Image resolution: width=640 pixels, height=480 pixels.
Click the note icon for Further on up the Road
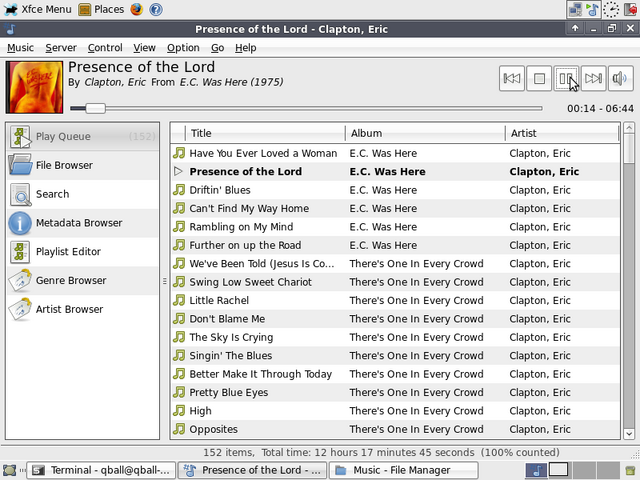pos(179,245)
